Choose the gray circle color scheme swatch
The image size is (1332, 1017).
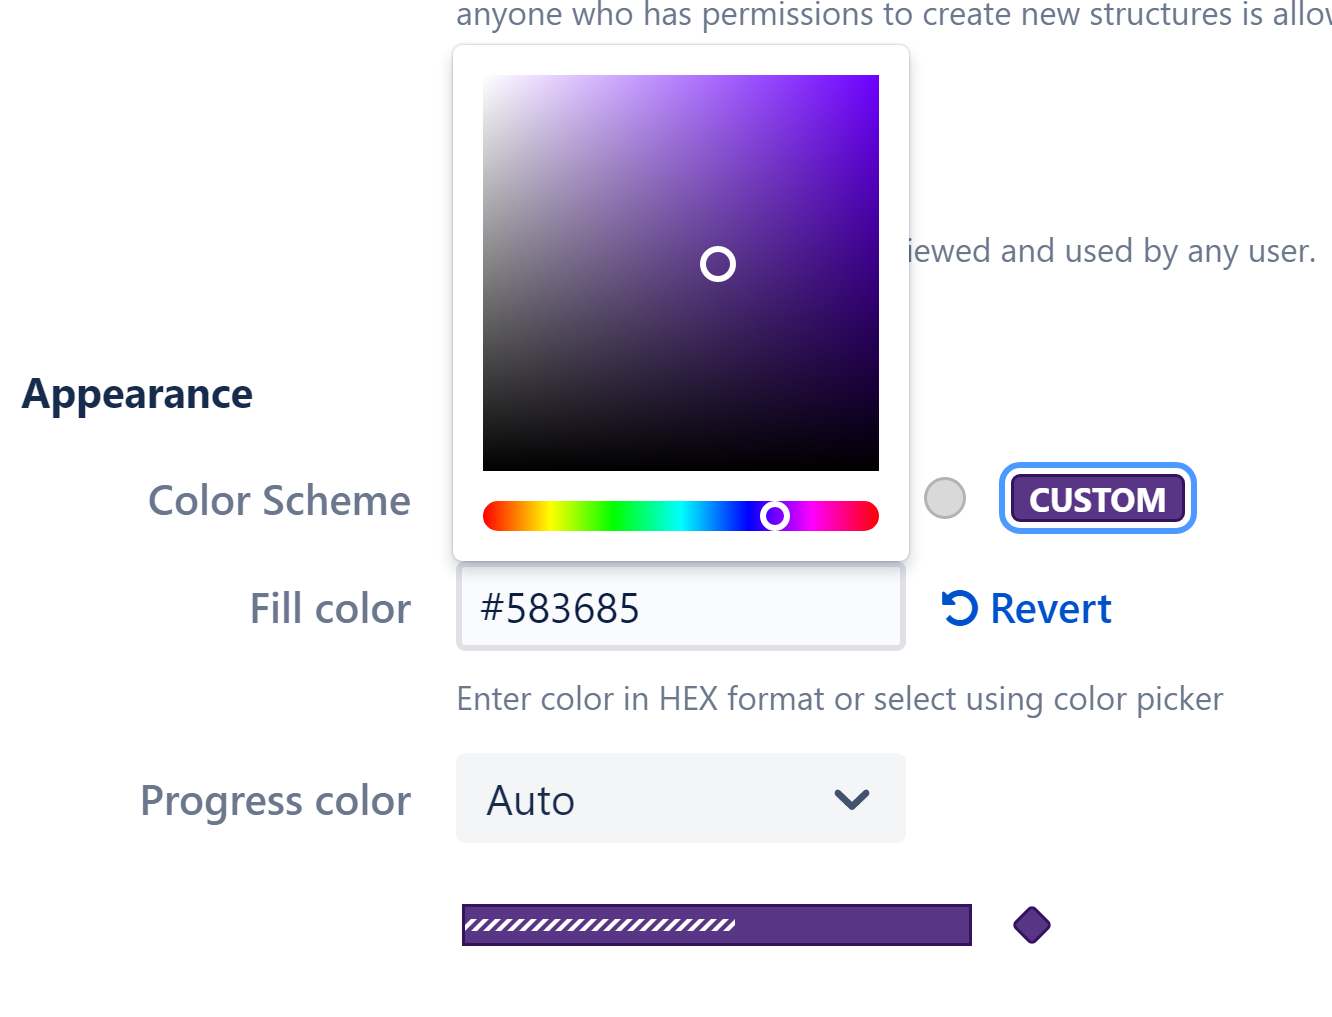945,498
